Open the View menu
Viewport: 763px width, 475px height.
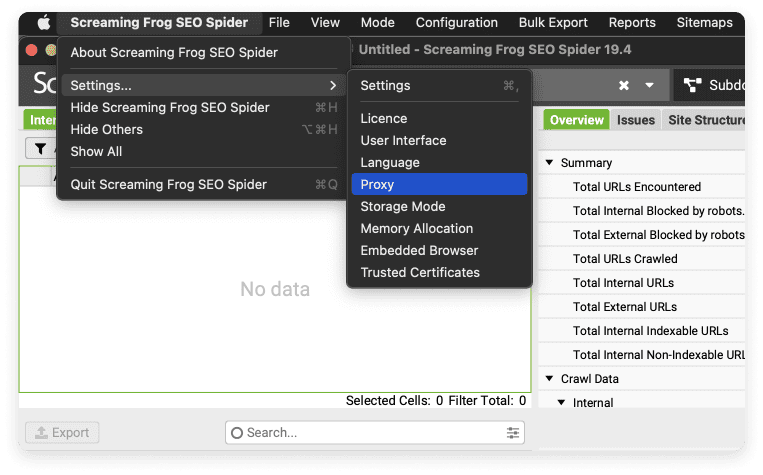325,22
